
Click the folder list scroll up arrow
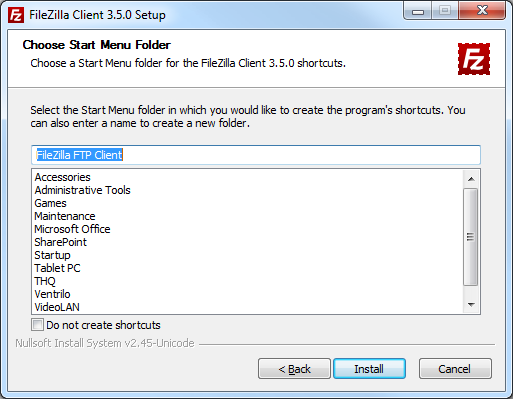tap(471, 179)
